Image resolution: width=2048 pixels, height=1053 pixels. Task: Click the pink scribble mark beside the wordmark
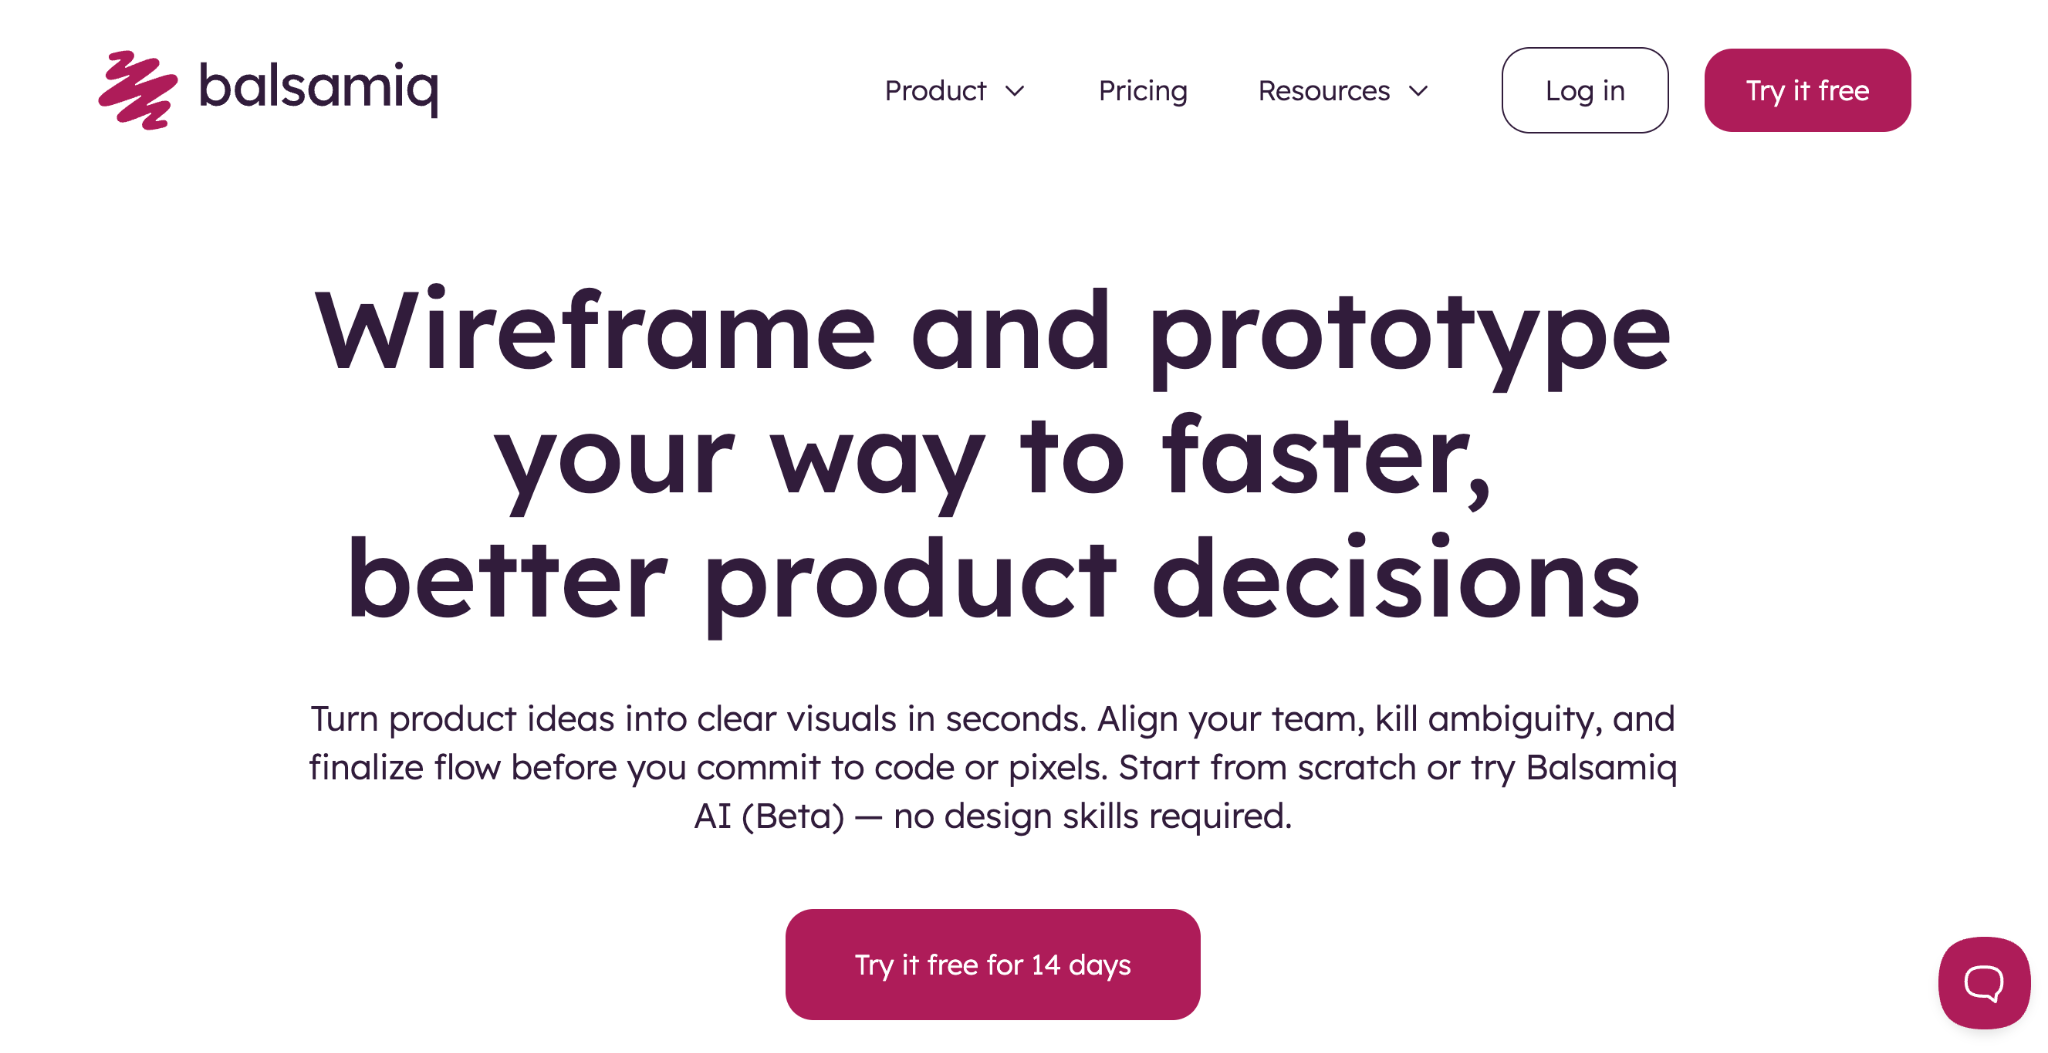(x=138, y=88)
